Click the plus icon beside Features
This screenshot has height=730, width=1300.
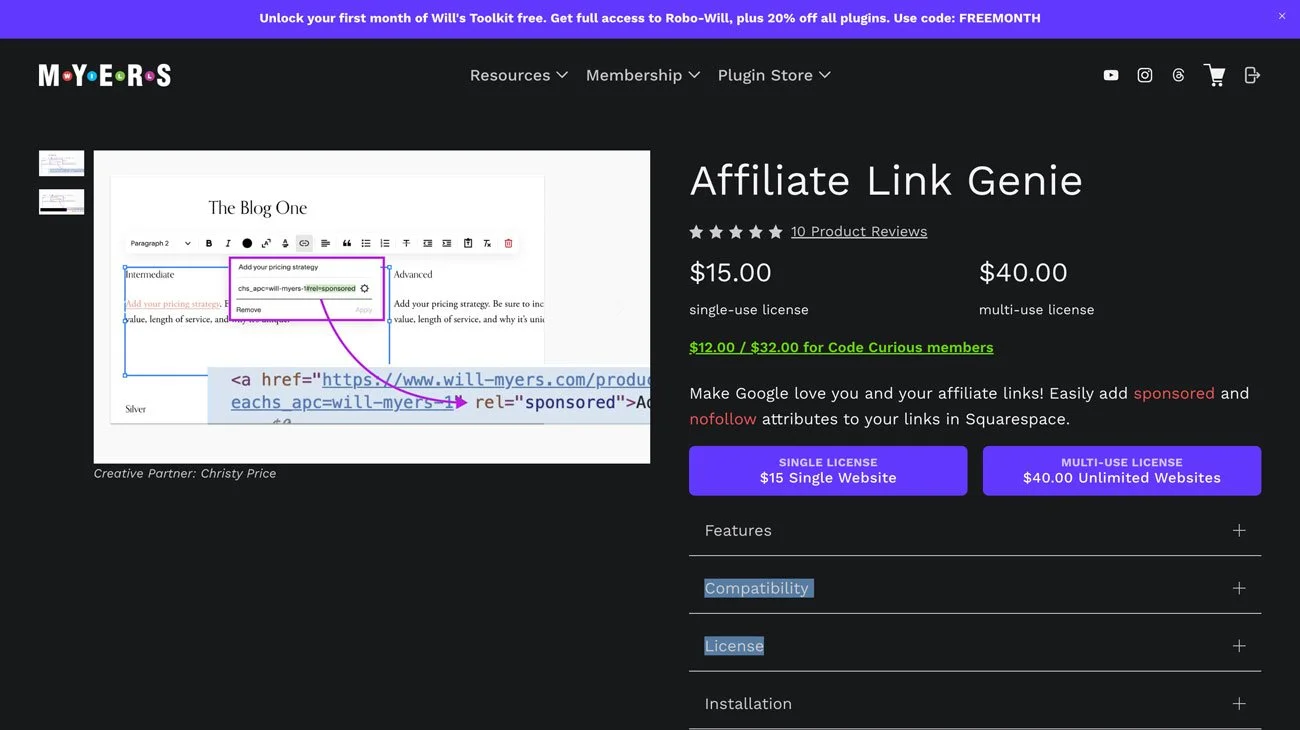[1239, 530]
